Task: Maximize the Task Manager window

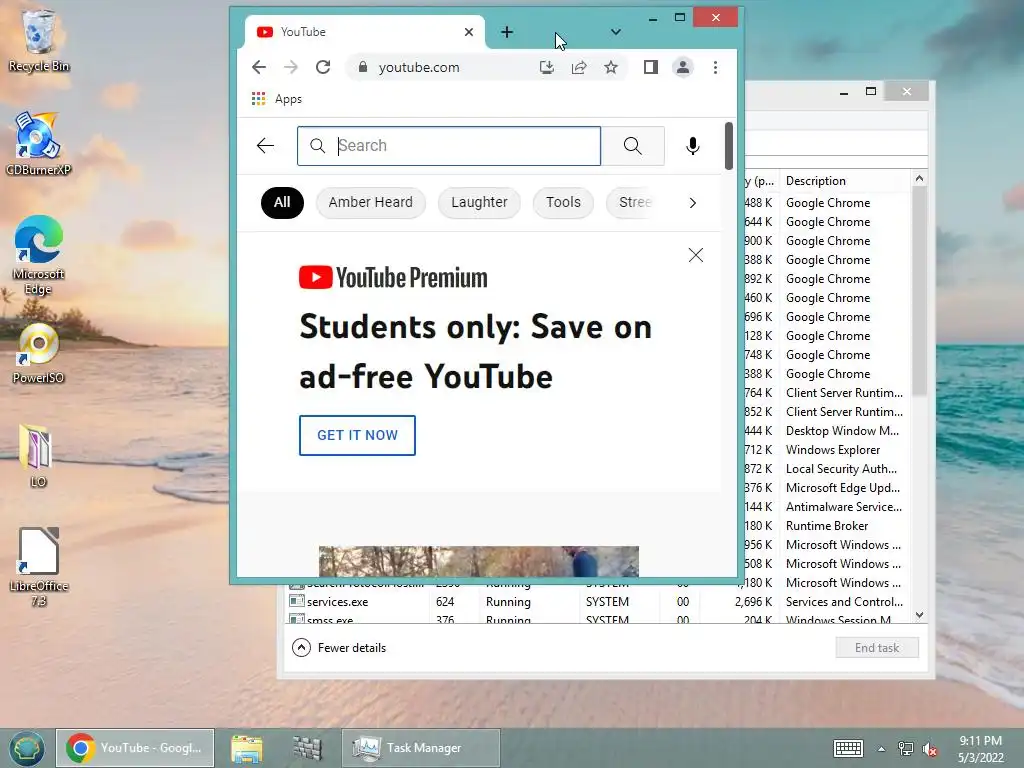Action: (871, 91)
